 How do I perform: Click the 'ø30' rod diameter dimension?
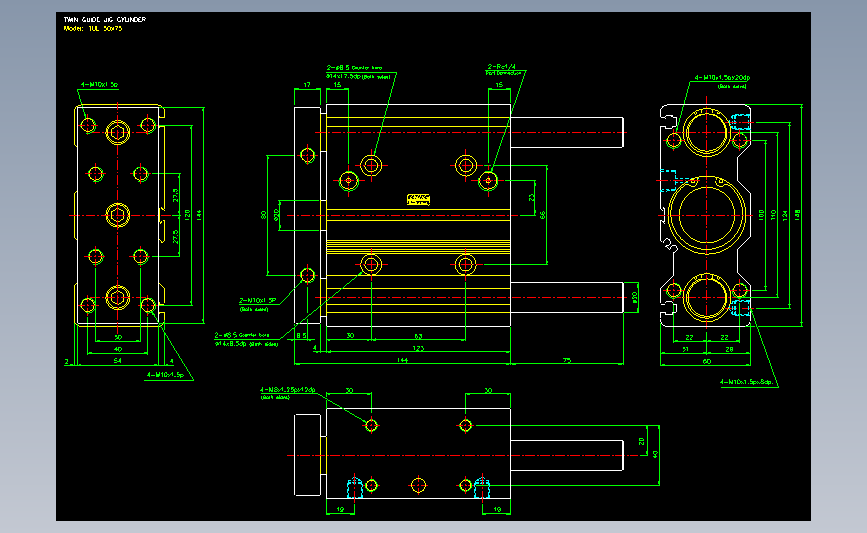(x=634, y=297)
